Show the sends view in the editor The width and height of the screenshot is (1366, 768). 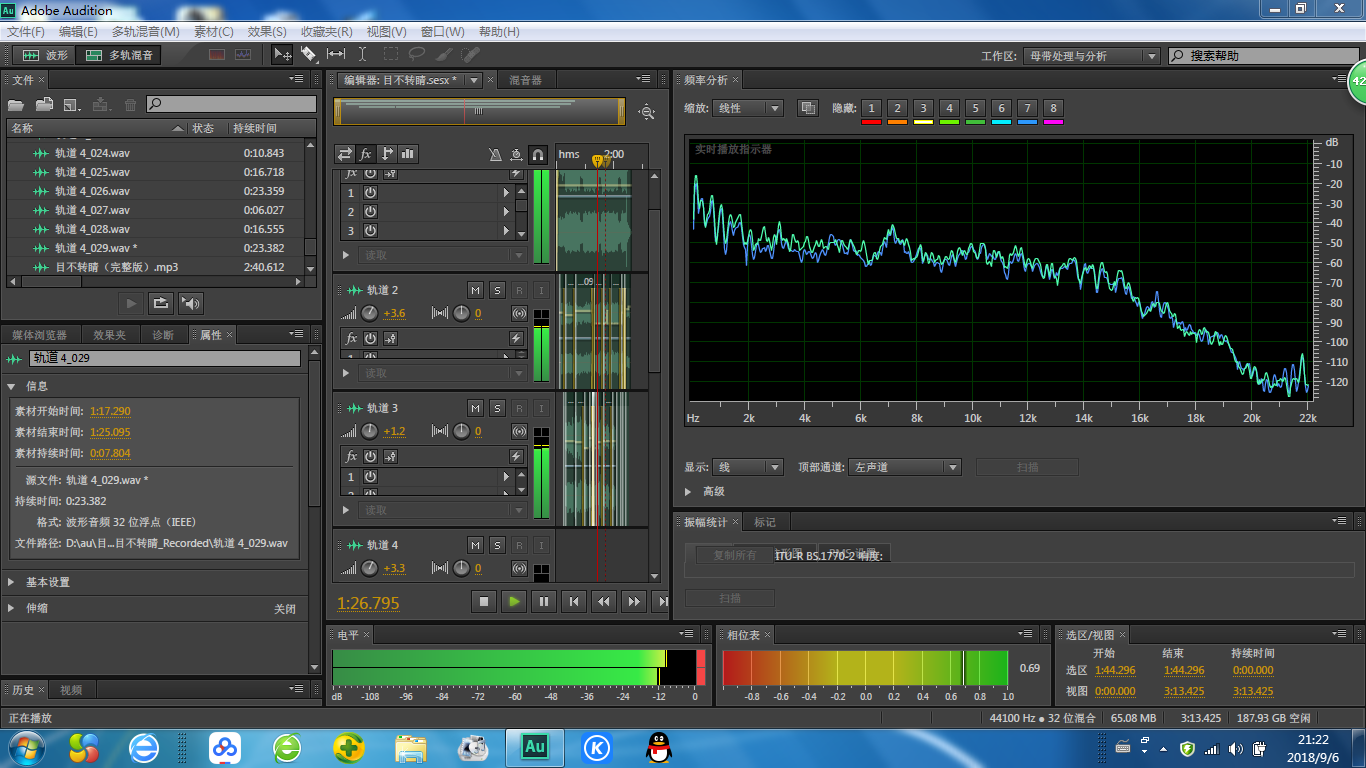point(387,154)
